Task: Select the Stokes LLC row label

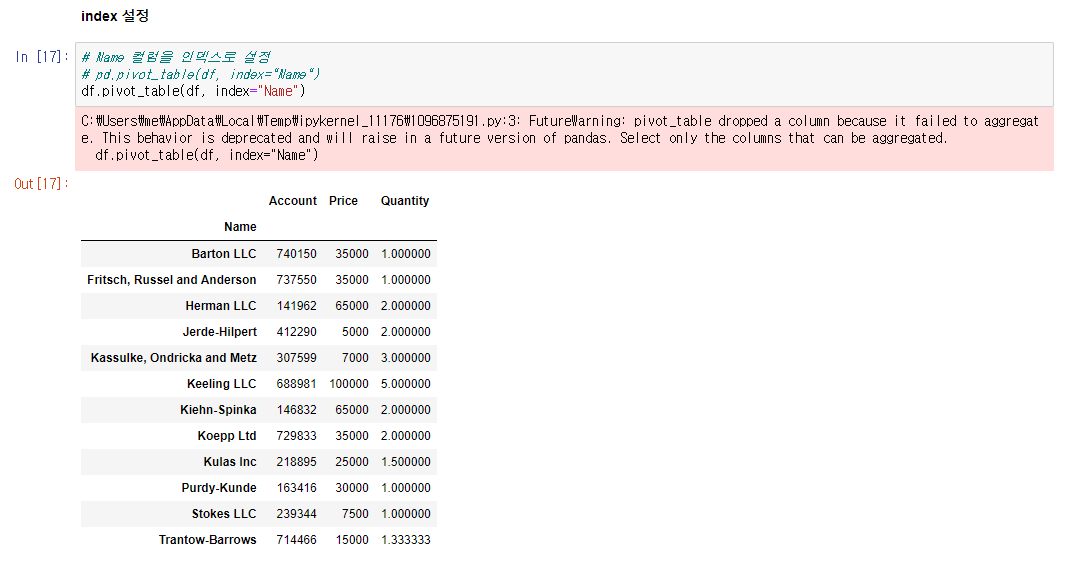Action: (224, 513)
